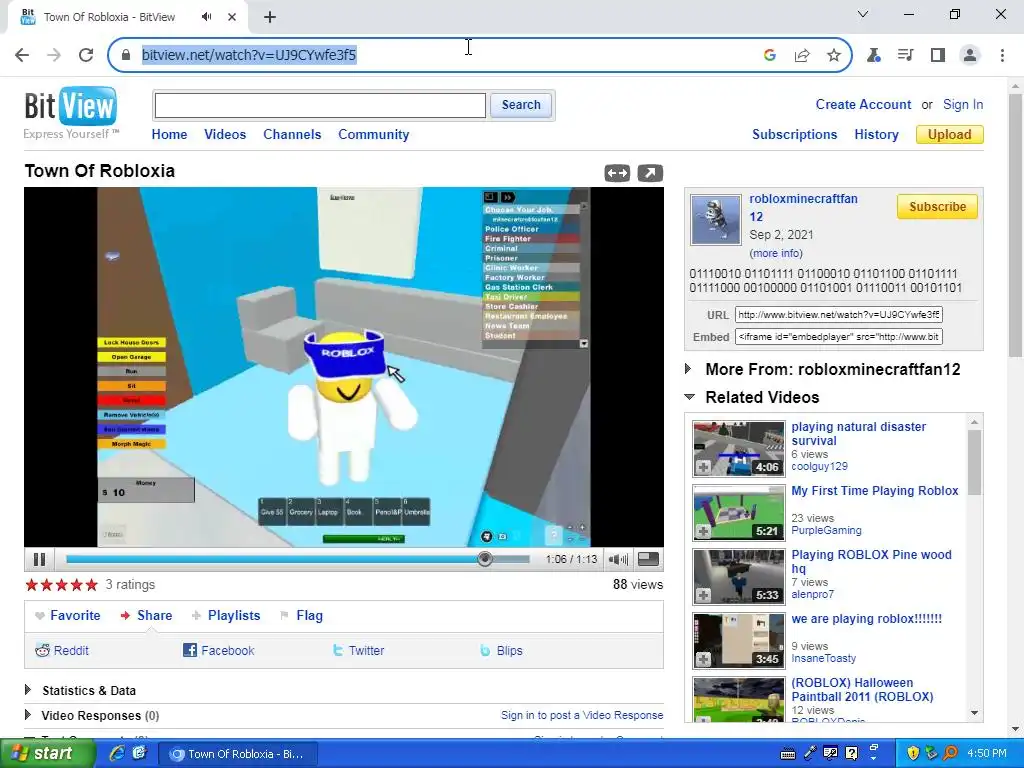Focus the BitView search input field

coord(320,105)
